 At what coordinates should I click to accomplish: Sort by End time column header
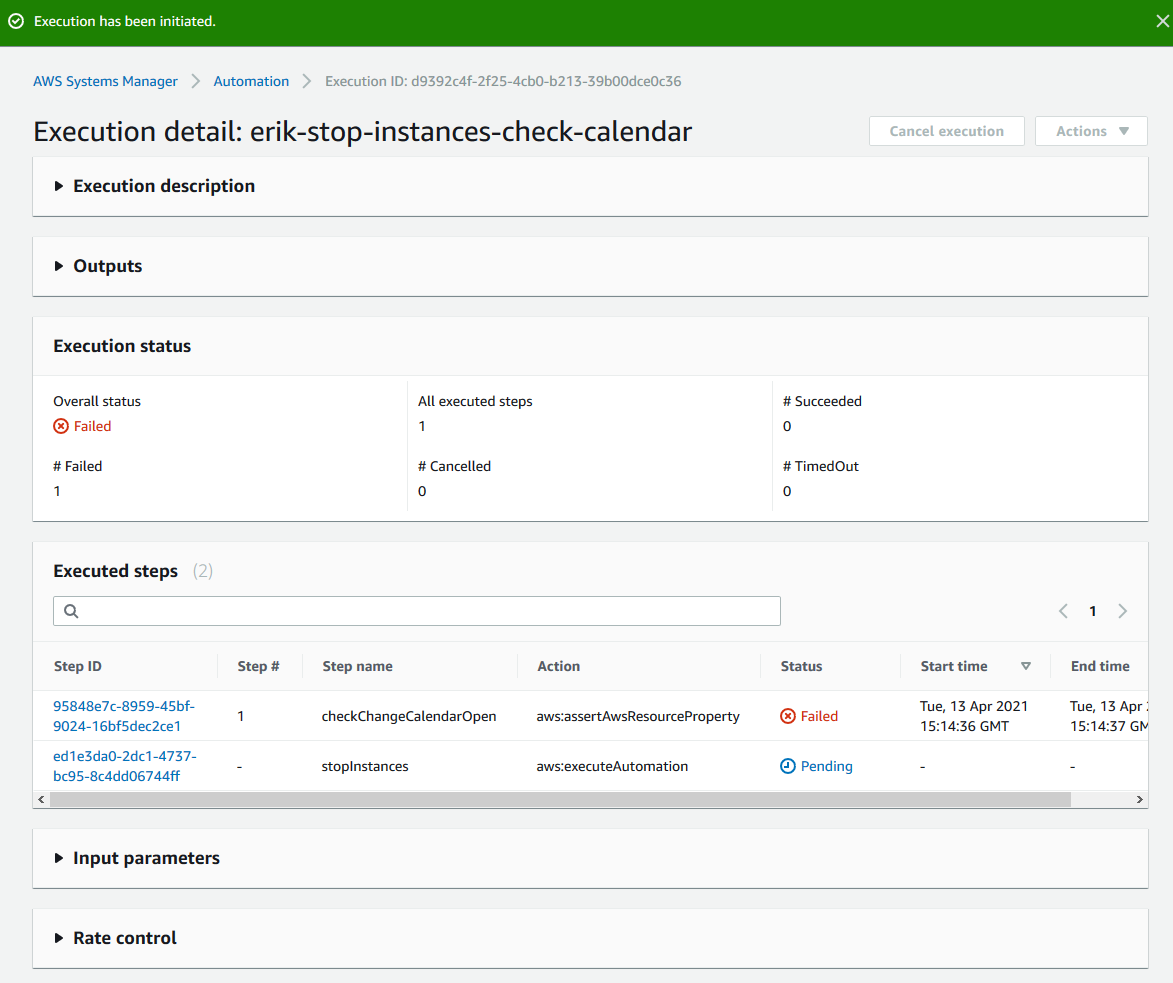click(1100, 667)
